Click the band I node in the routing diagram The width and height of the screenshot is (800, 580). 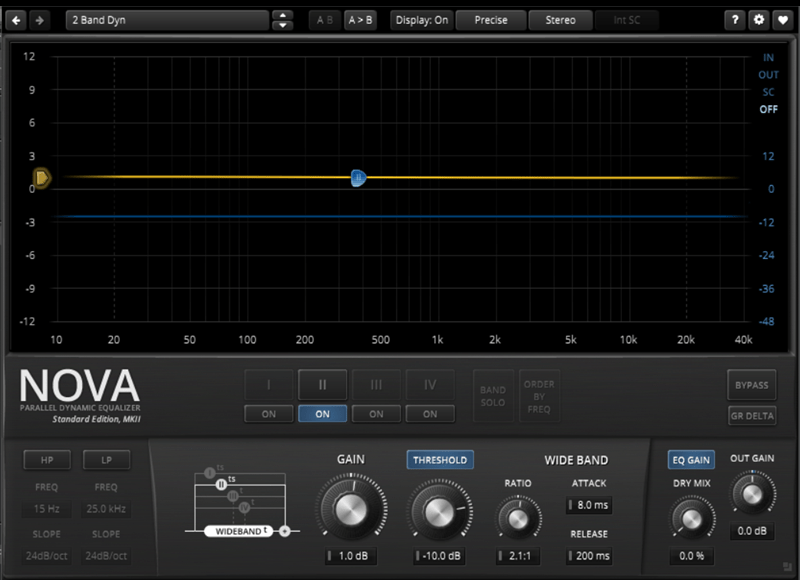(x=209, y=473)
